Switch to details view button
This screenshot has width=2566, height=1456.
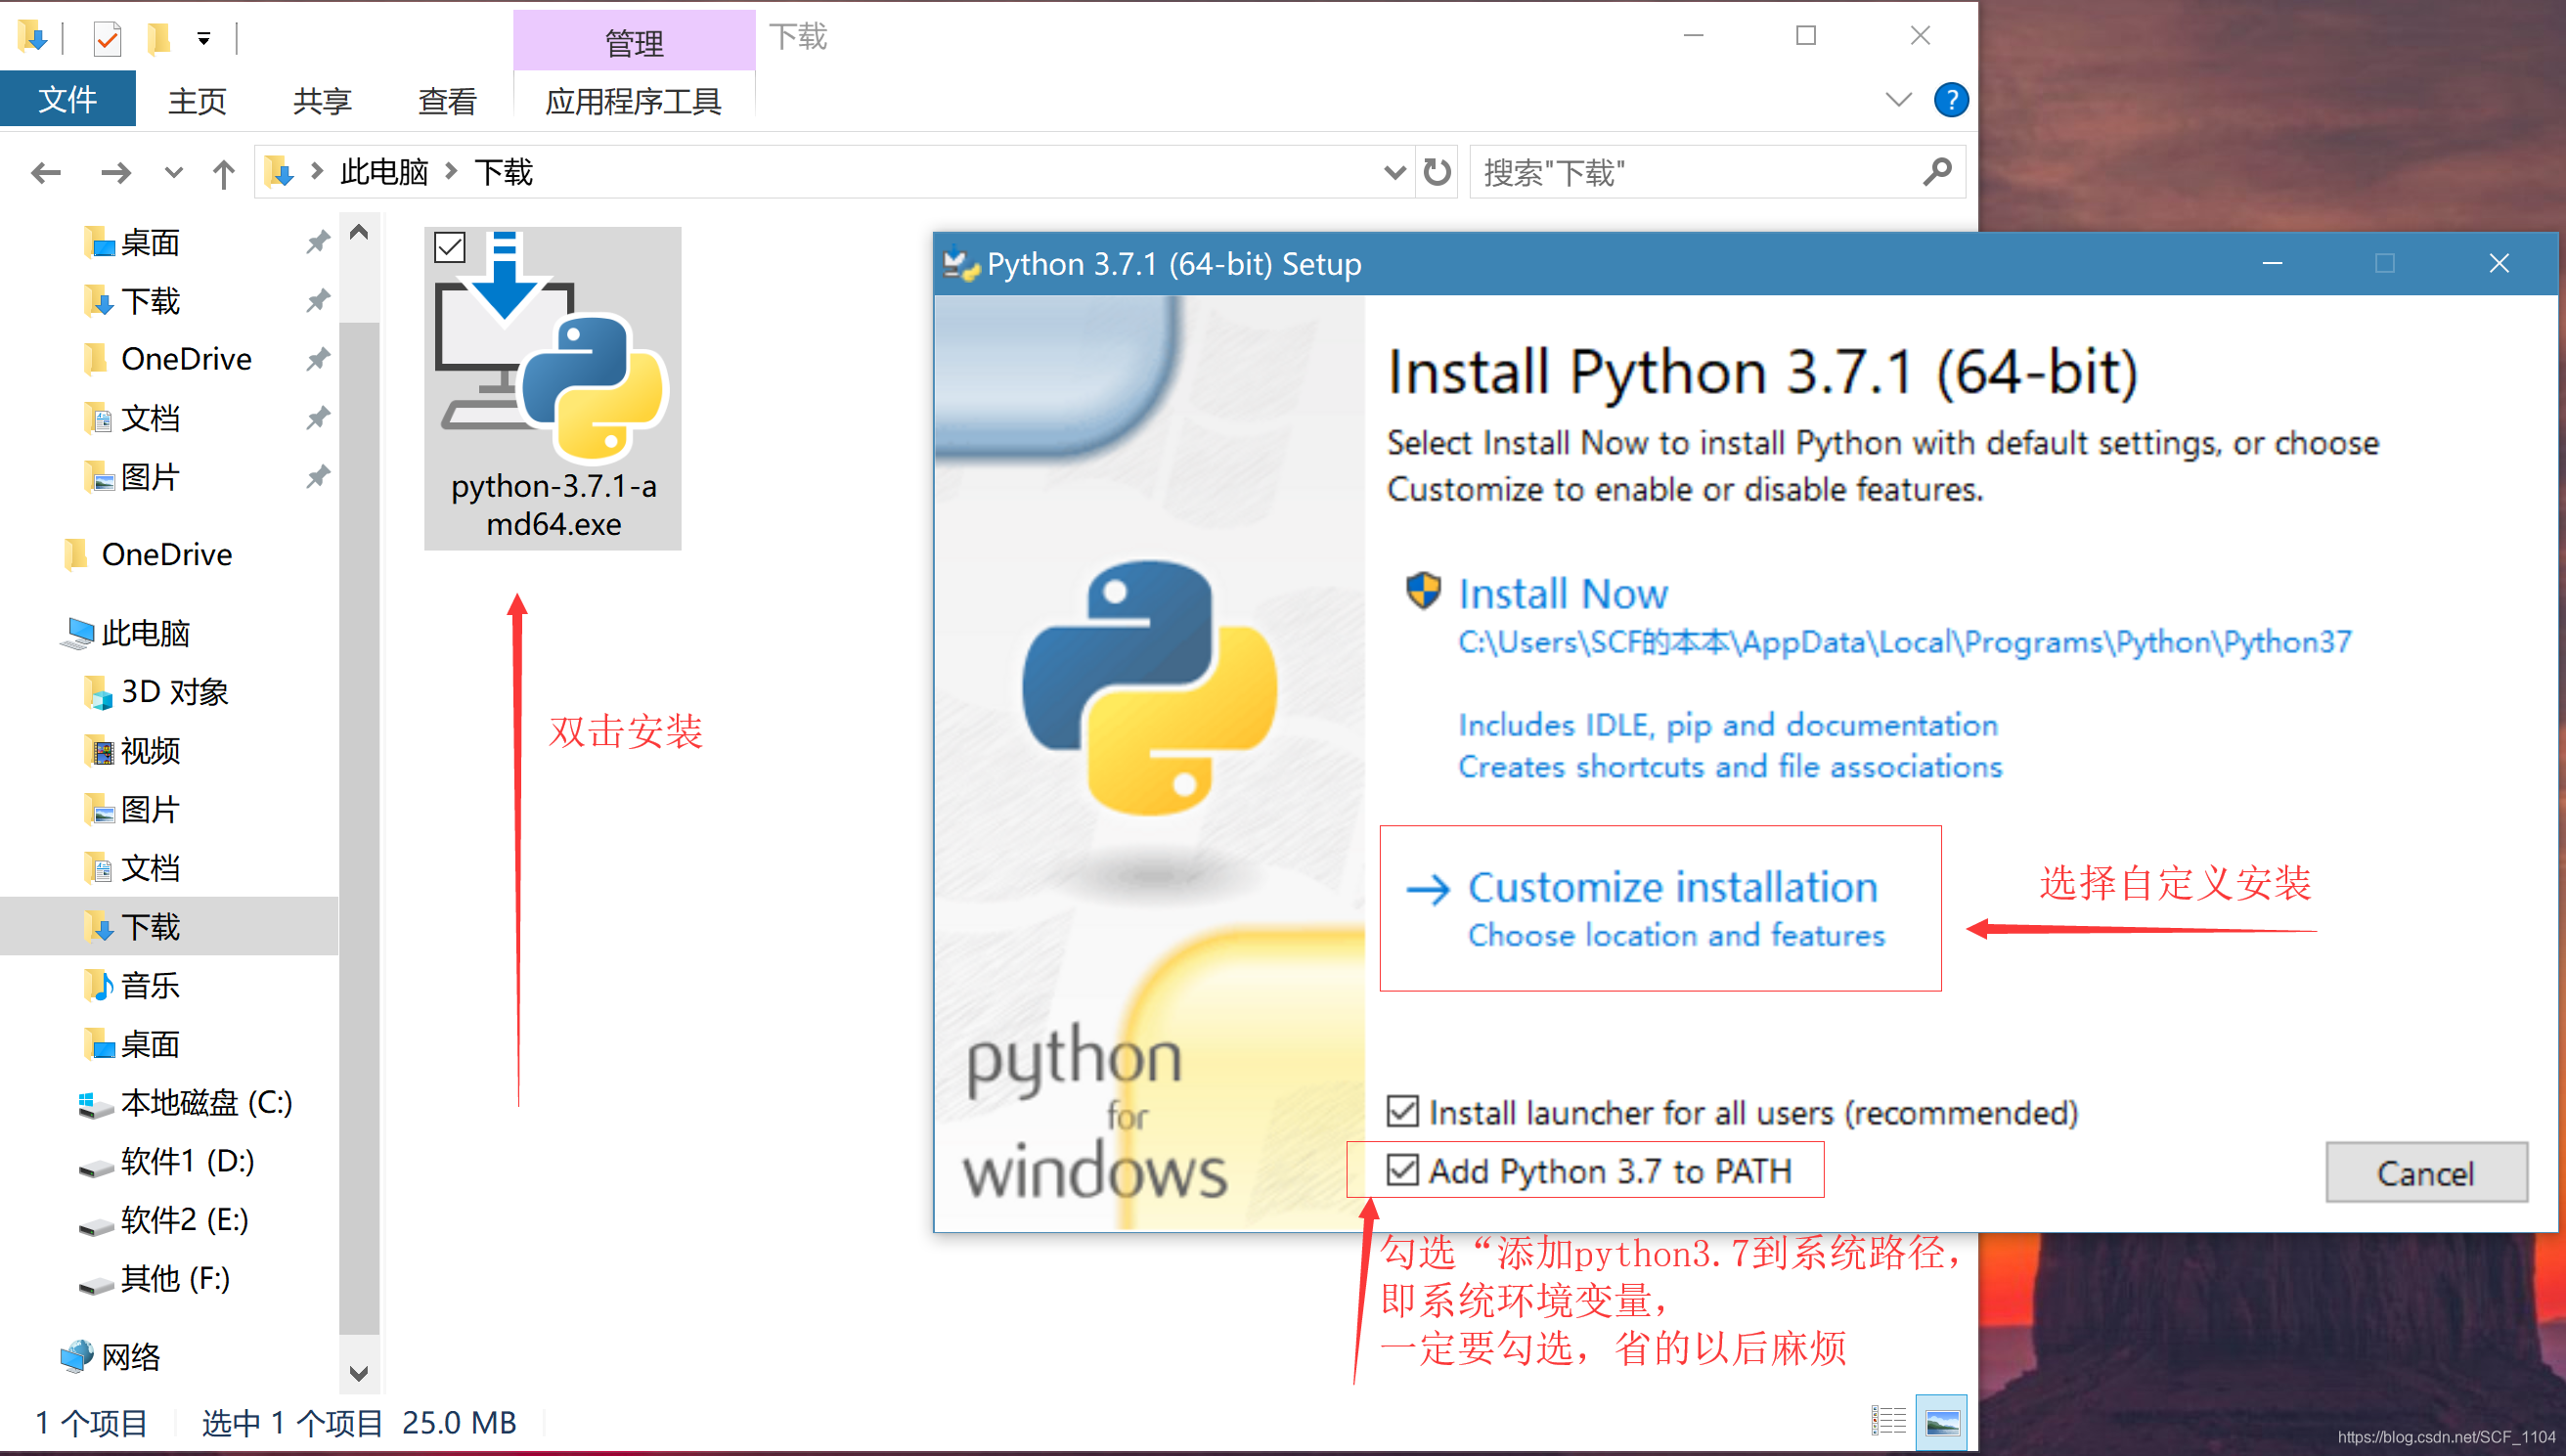(x=1888, y=1421)
